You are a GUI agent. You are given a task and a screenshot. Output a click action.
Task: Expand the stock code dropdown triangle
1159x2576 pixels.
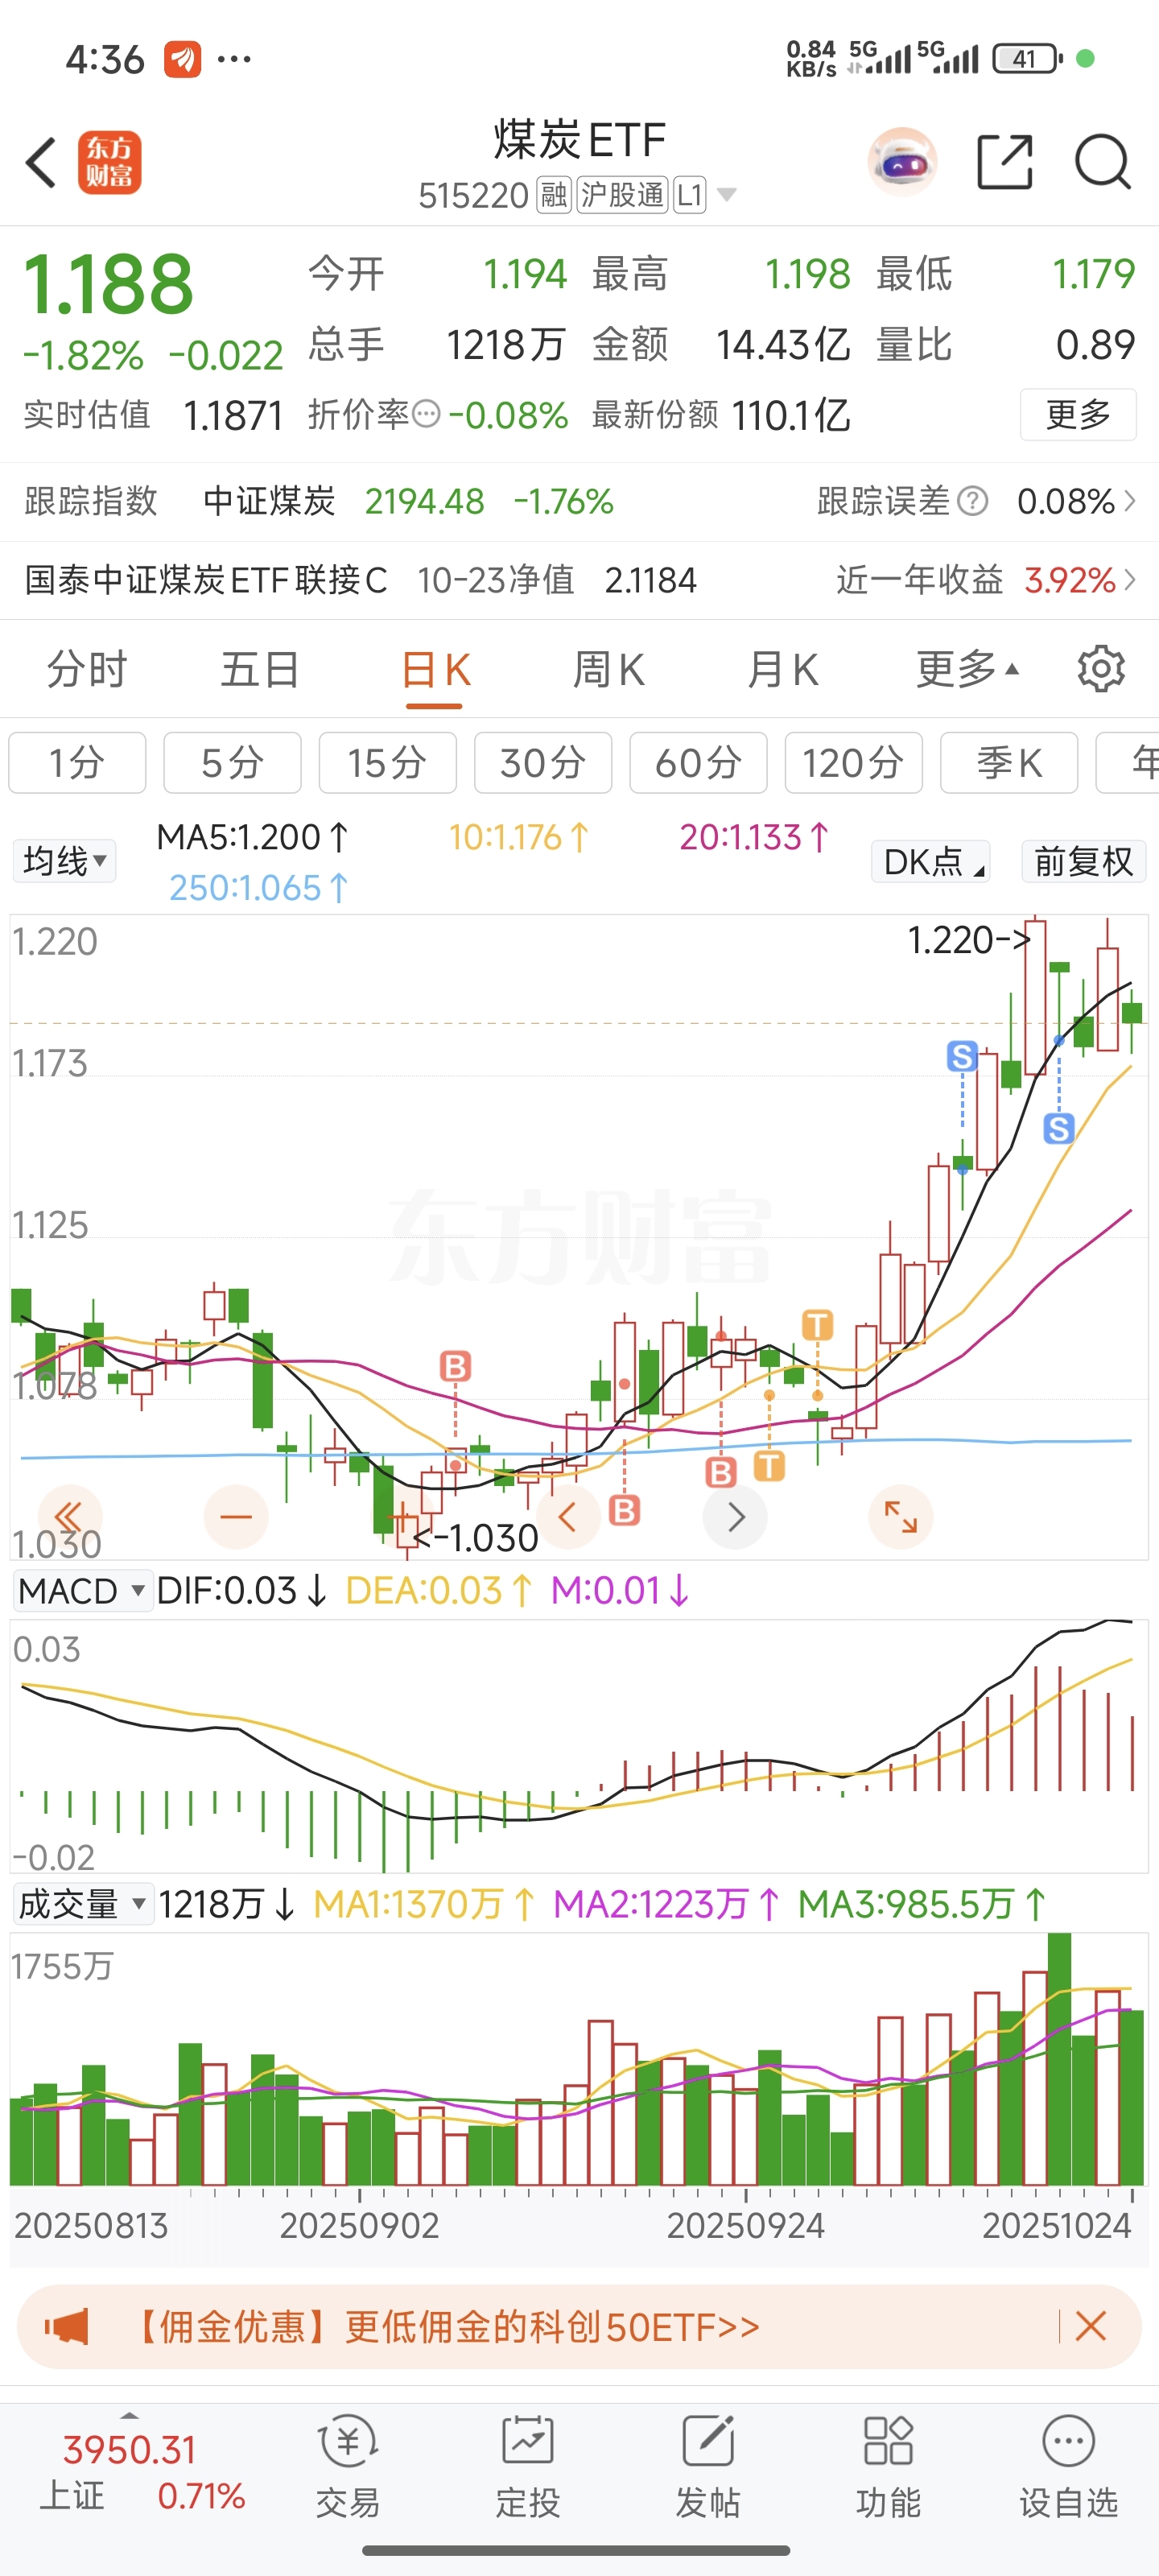(727, 195)
